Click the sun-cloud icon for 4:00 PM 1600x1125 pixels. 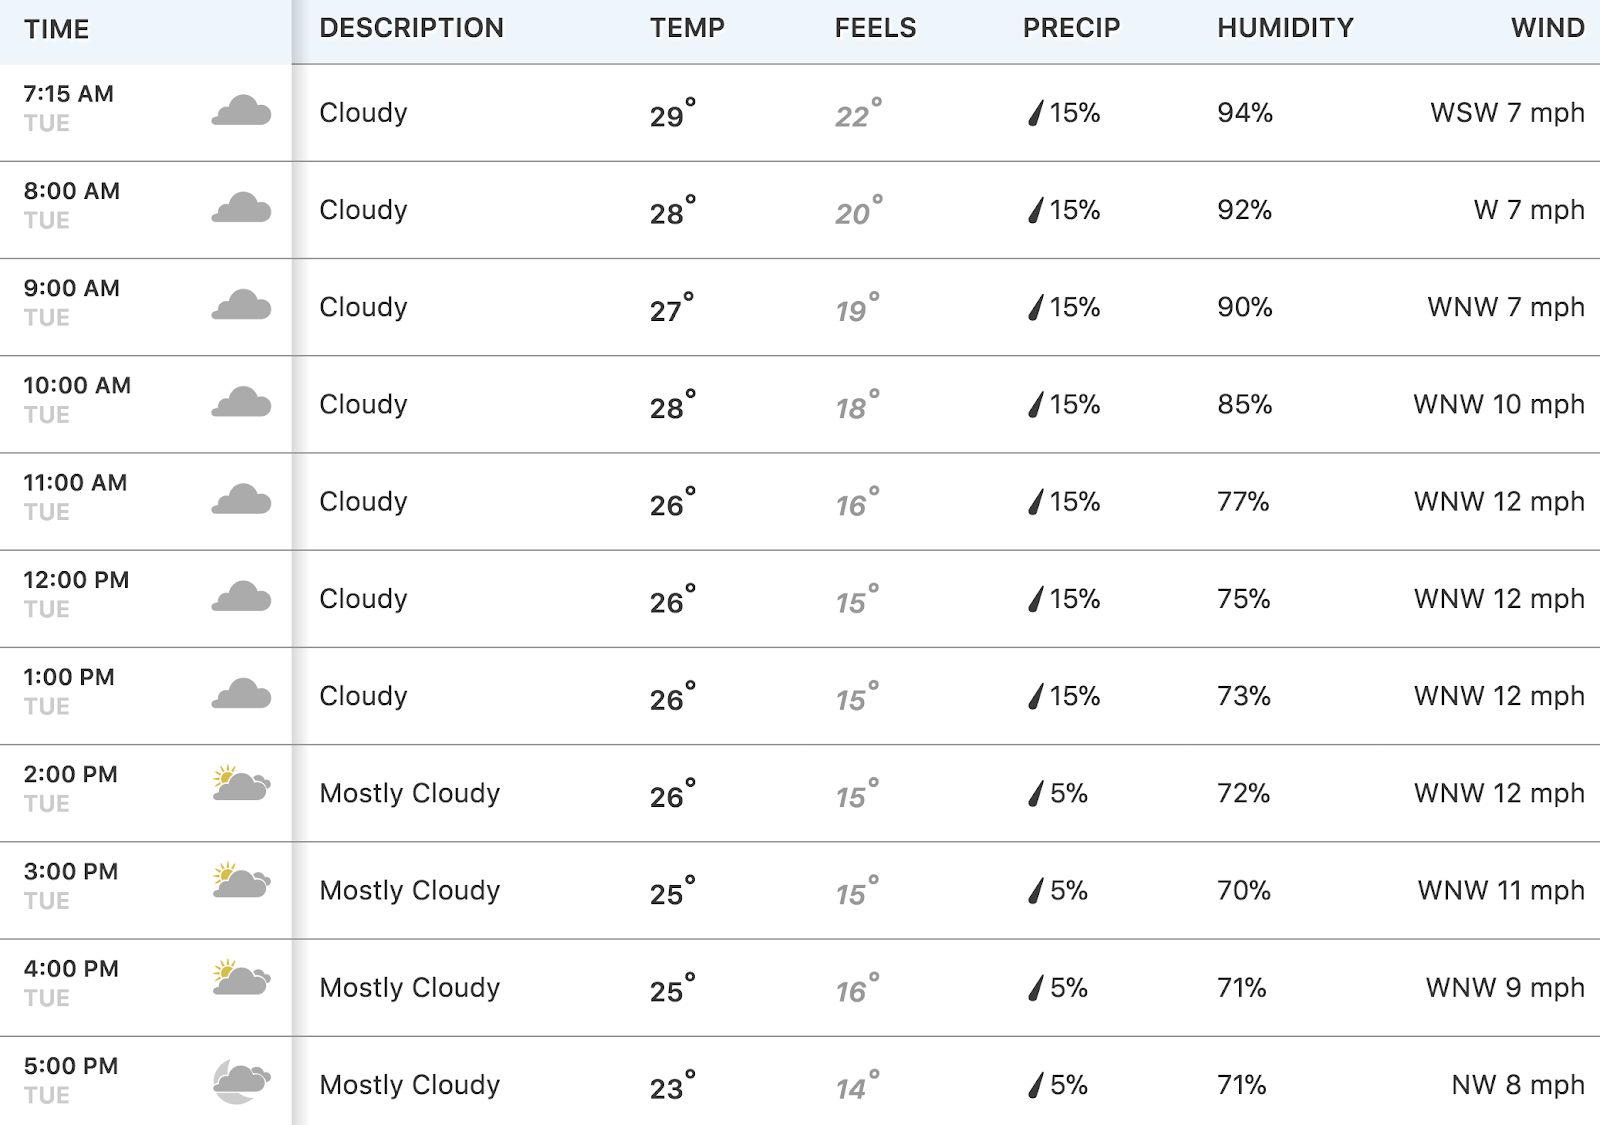pyautogui.click(x=241, y=977)
